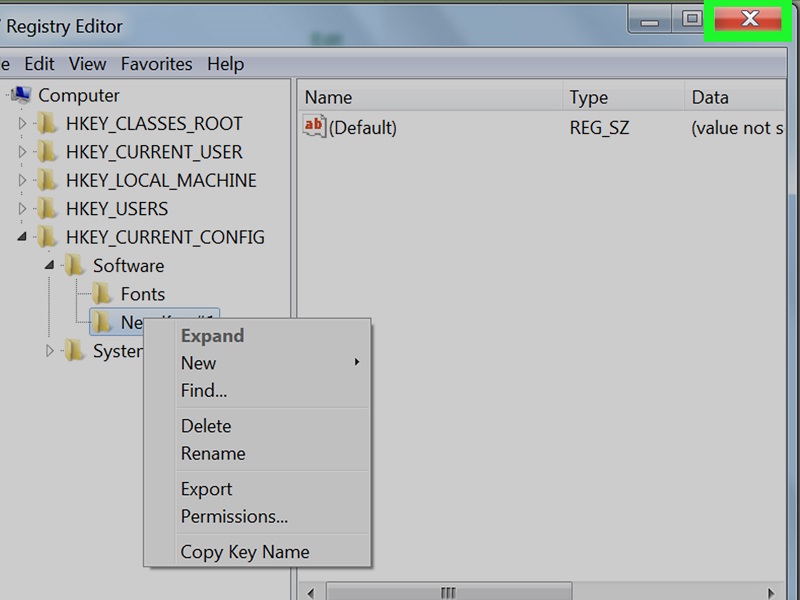Select the Computer tree label
The image size is (800, 600).
click(x=79, y=95)
